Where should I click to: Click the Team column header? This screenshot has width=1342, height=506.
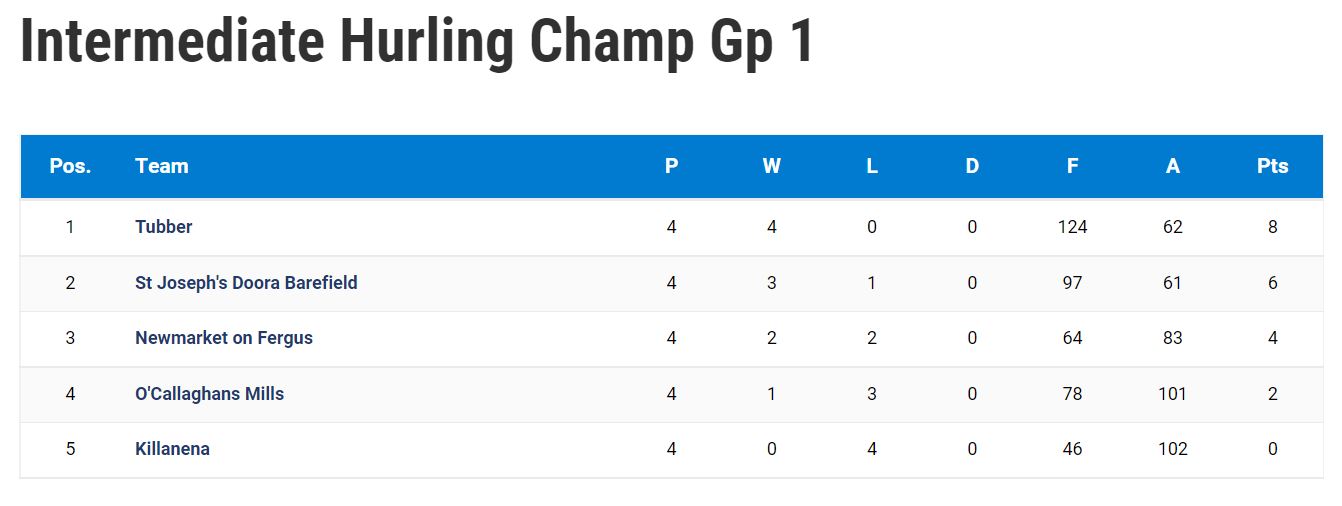click(162, 166)
